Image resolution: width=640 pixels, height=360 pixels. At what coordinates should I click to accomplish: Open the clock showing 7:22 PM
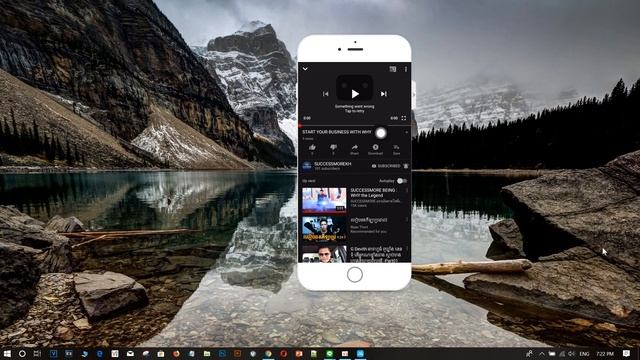click(605, 353)
